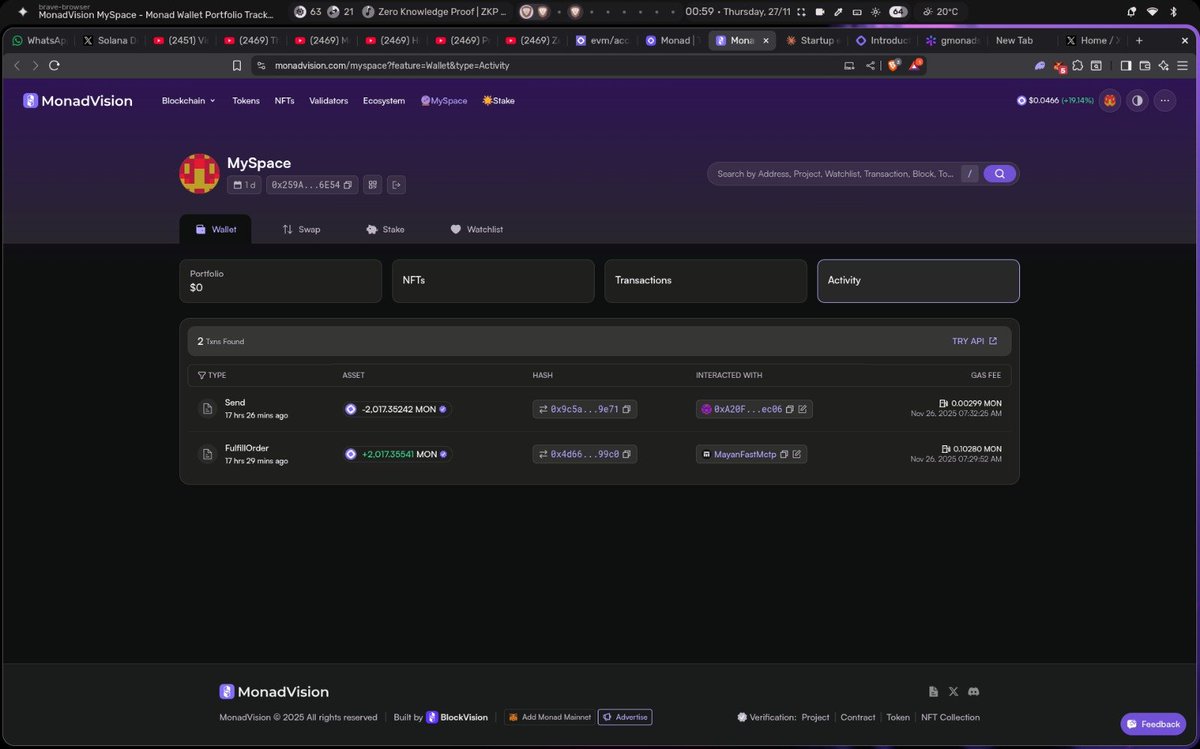This screenshot has width=1200, height=749.
Task: Open a new browser tab with plus button
Action: point(1138,40)
